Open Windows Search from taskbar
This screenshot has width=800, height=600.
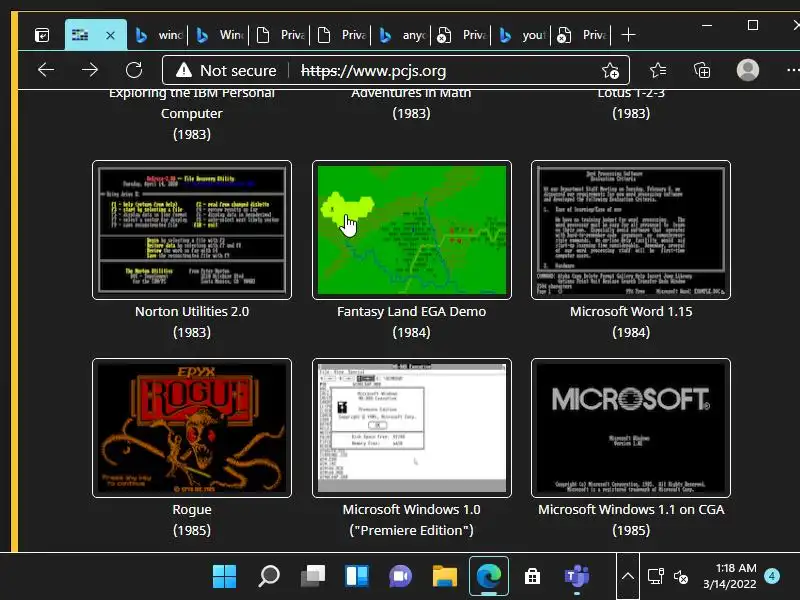[x=269, y=577]
